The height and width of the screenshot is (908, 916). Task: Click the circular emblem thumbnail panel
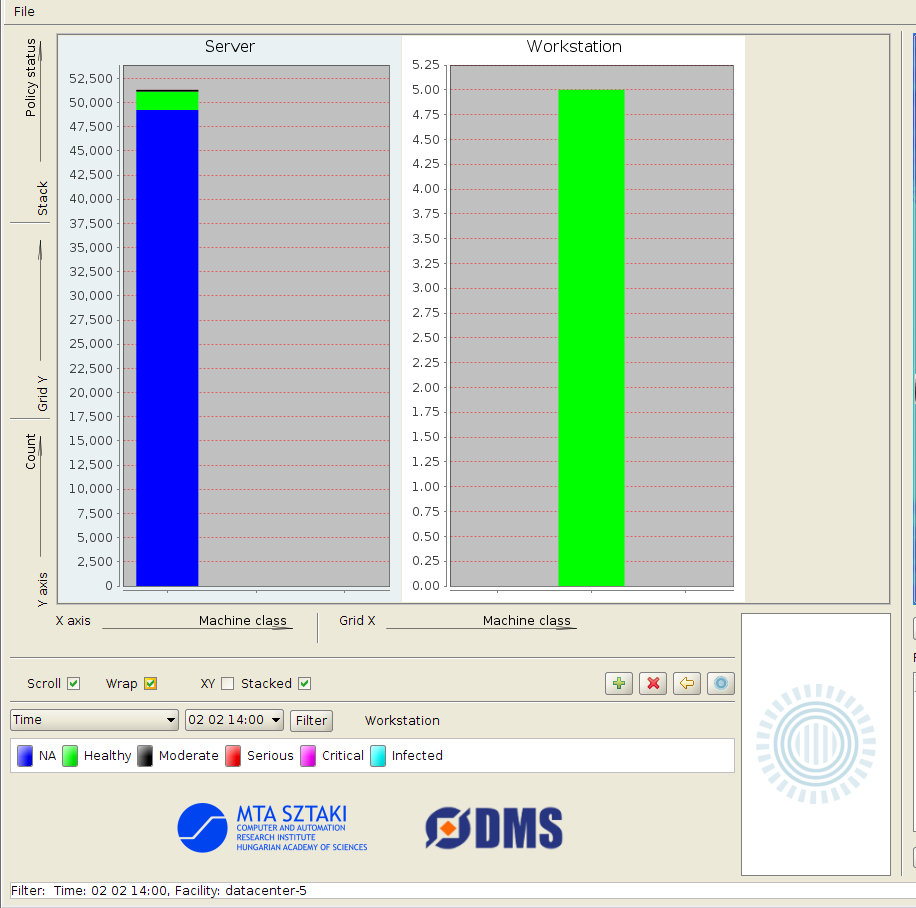point(816,744)
